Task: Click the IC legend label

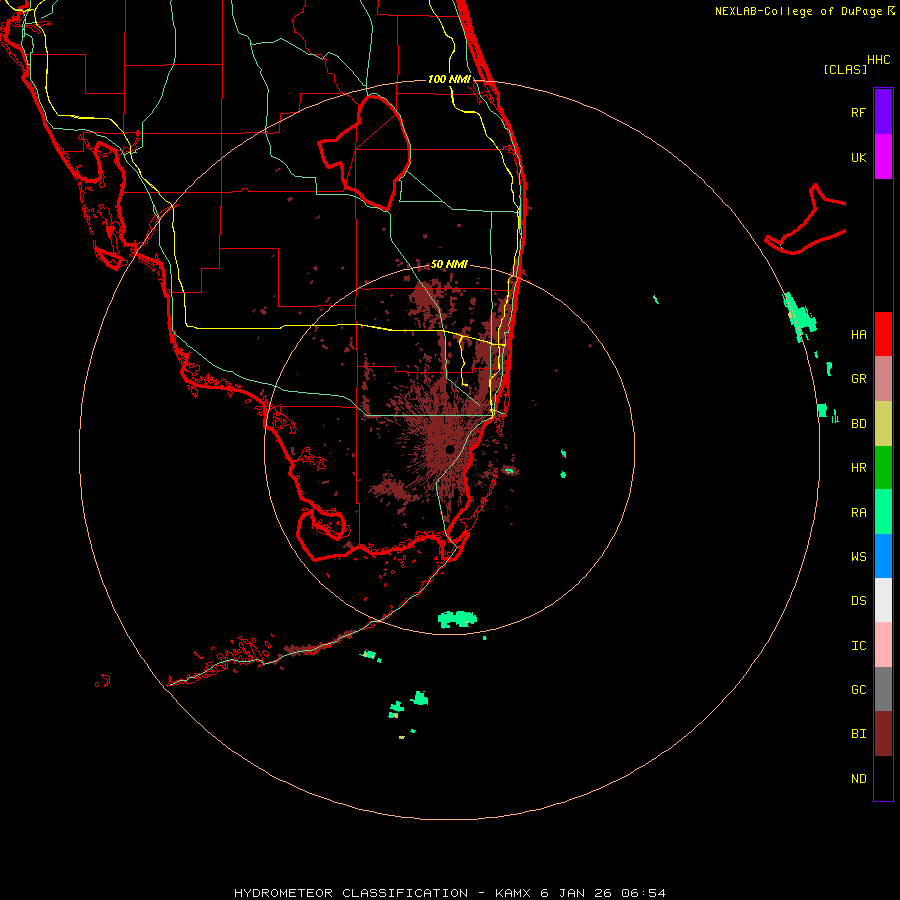Action: point(858,646)
